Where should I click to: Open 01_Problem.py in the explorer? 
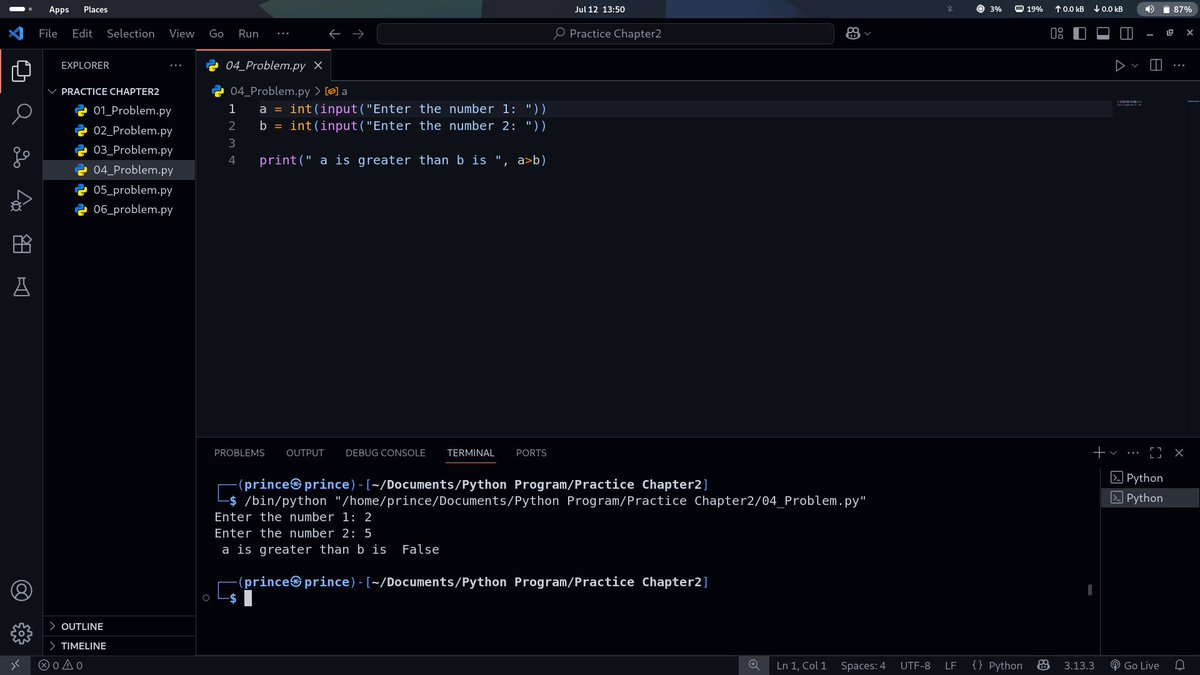pos(119,110)
